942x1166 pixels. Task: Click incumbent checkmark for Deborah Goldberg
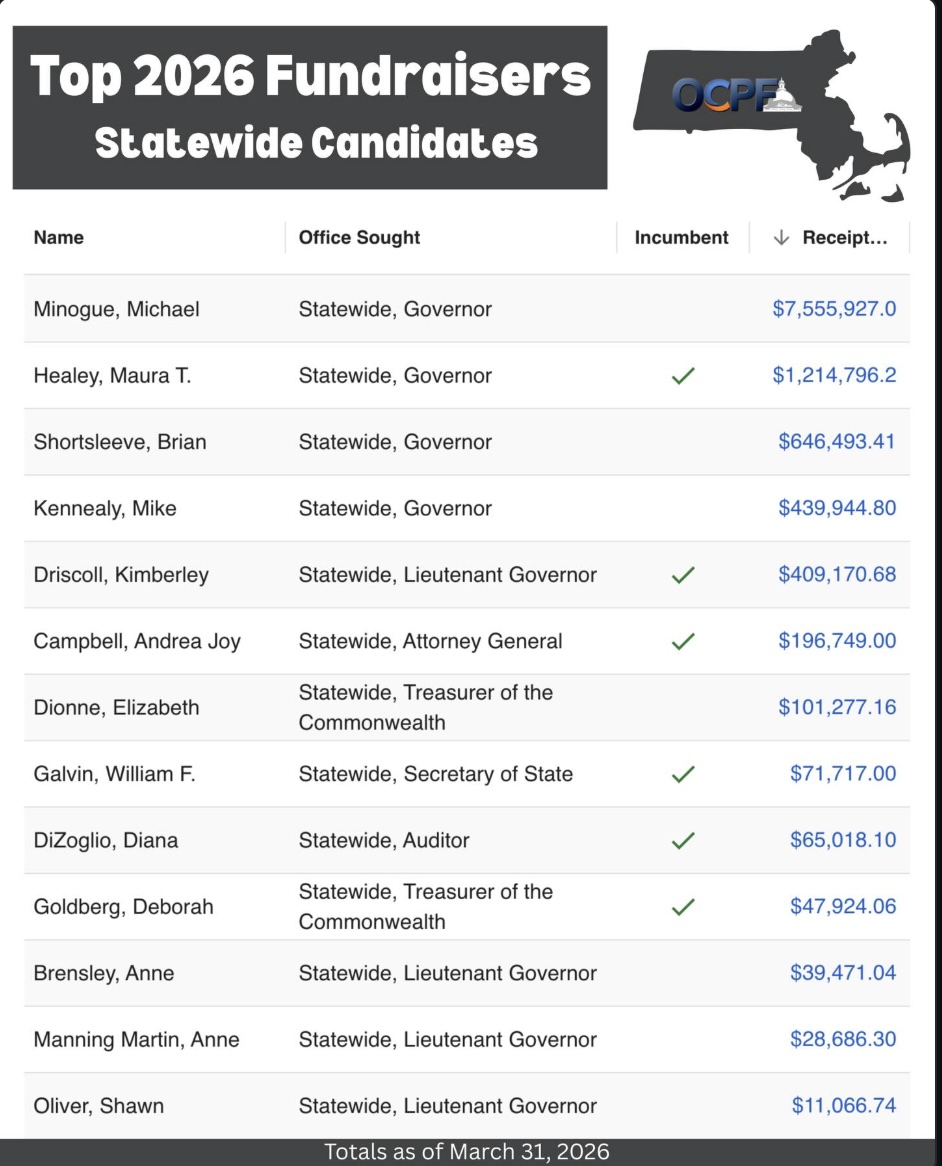tap(682, 907)
